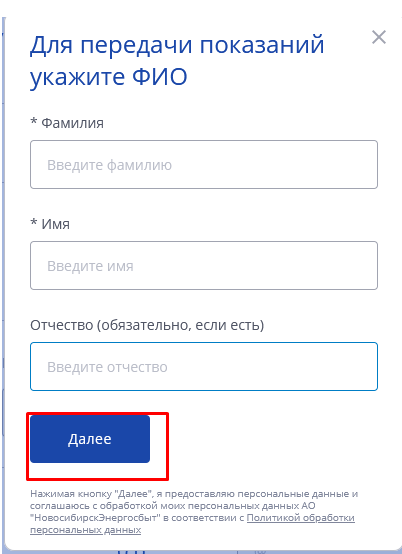
Task: Focus the Фамилия input field
Action: 204,165
